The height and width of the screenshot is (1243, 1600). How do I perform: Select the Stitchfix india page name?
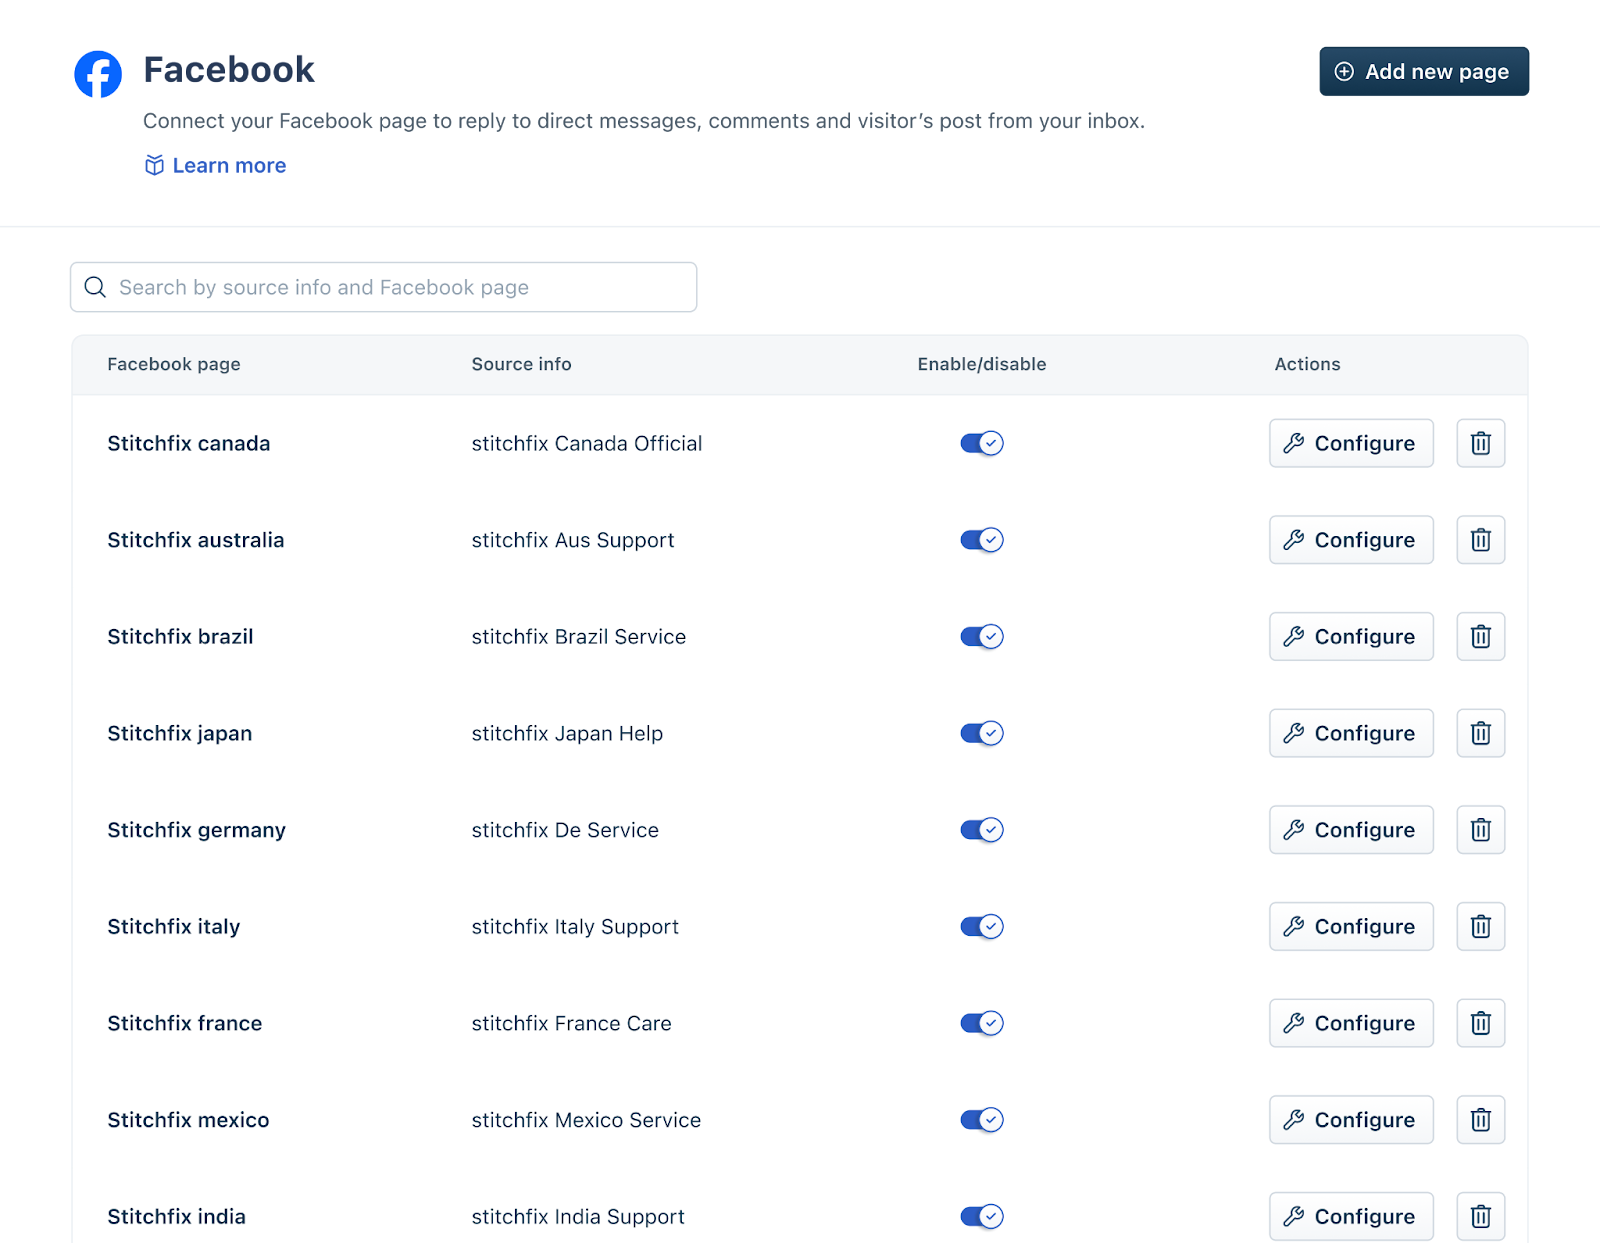click(177, 1216)
